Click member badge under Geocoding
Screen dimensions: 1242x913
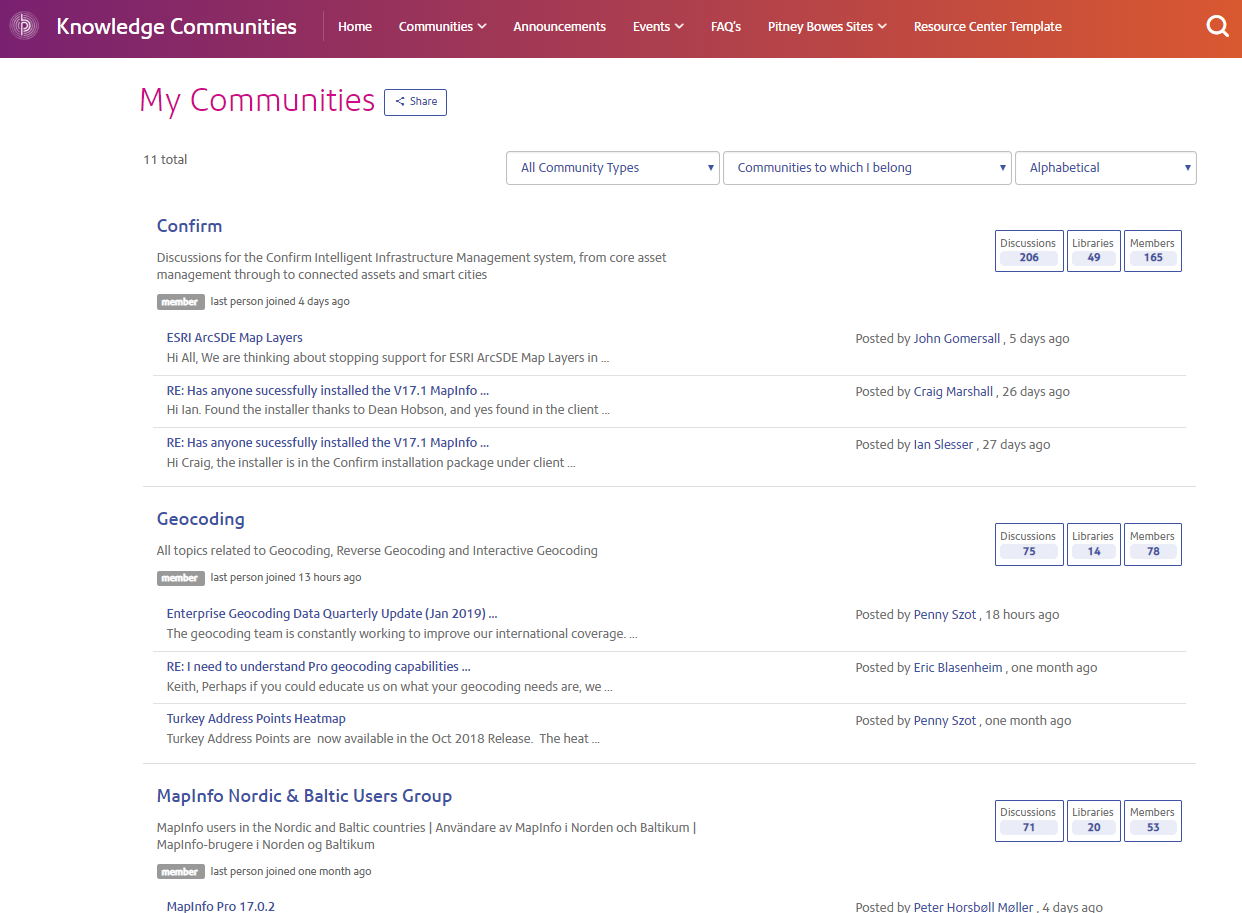(x=180, y=578)
